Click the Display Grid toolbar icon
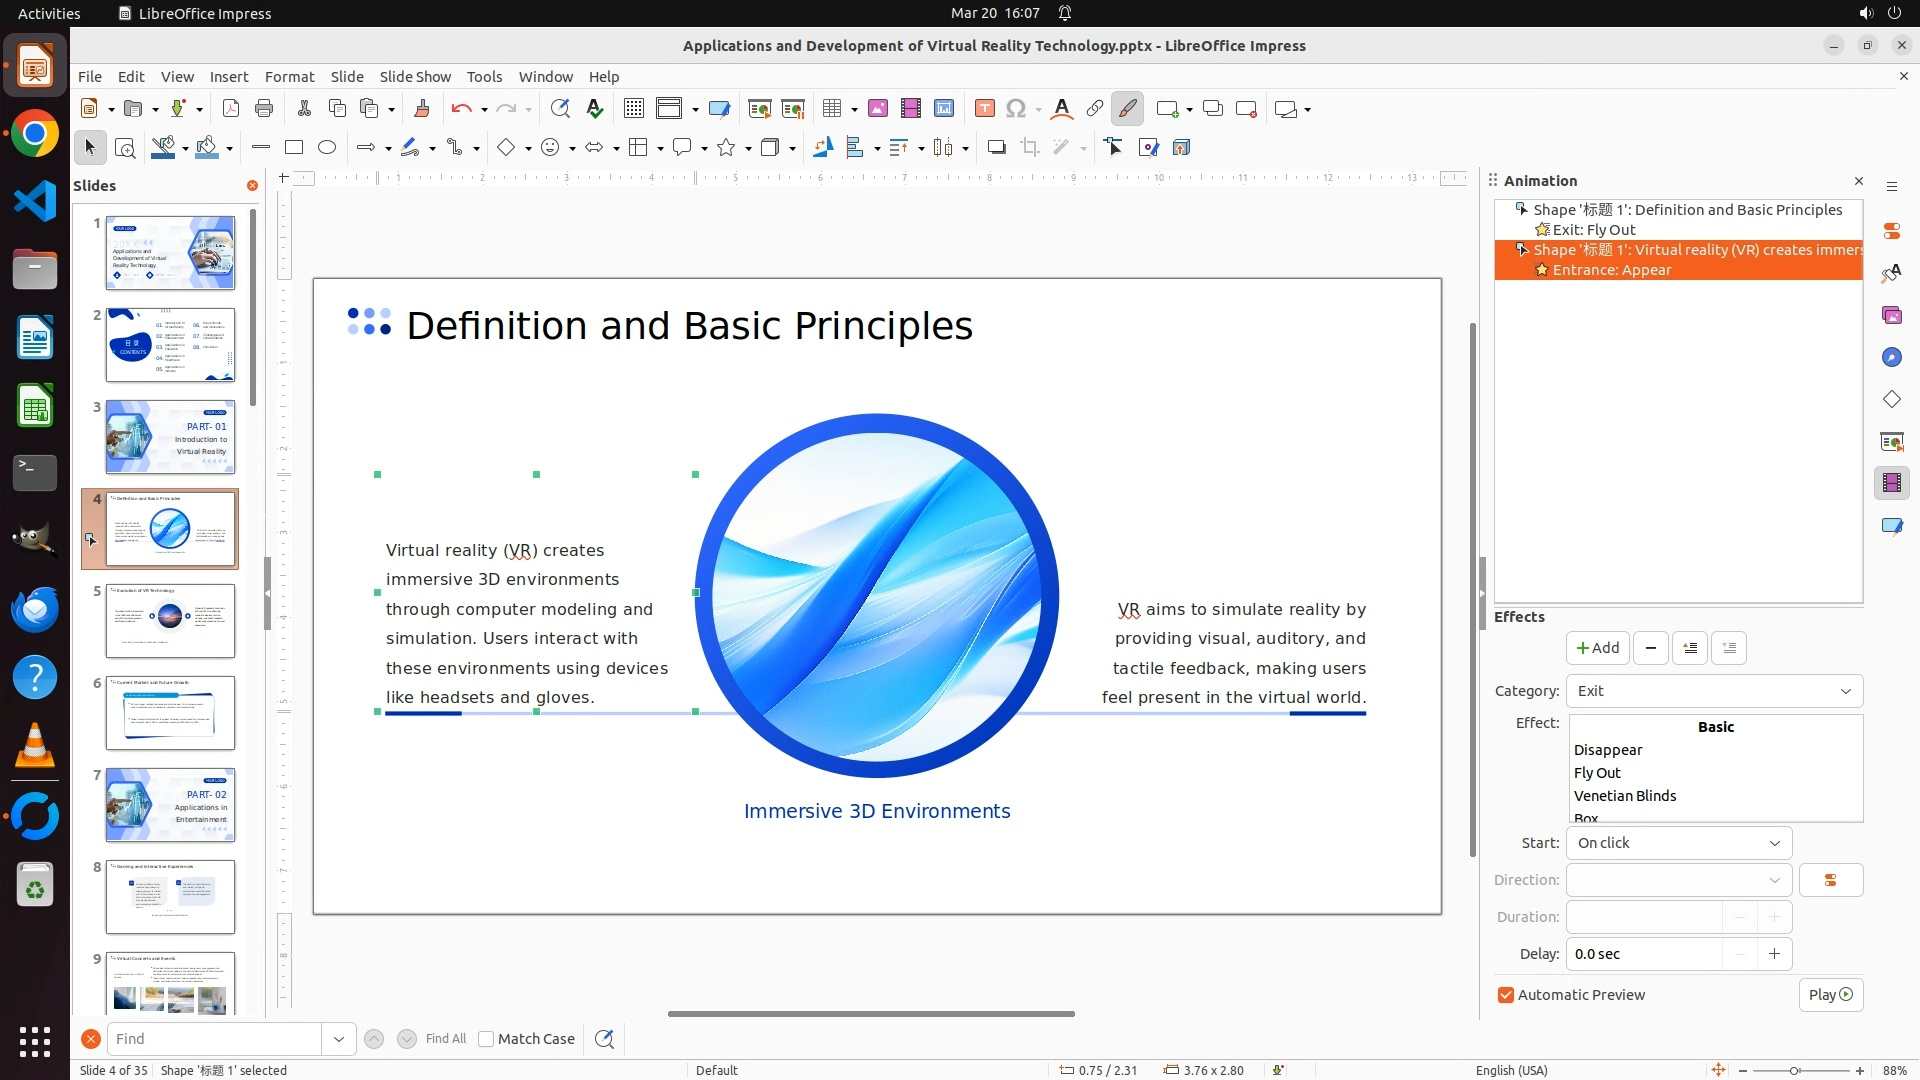Screen dimensions: 1920x1080 [634, 109]
